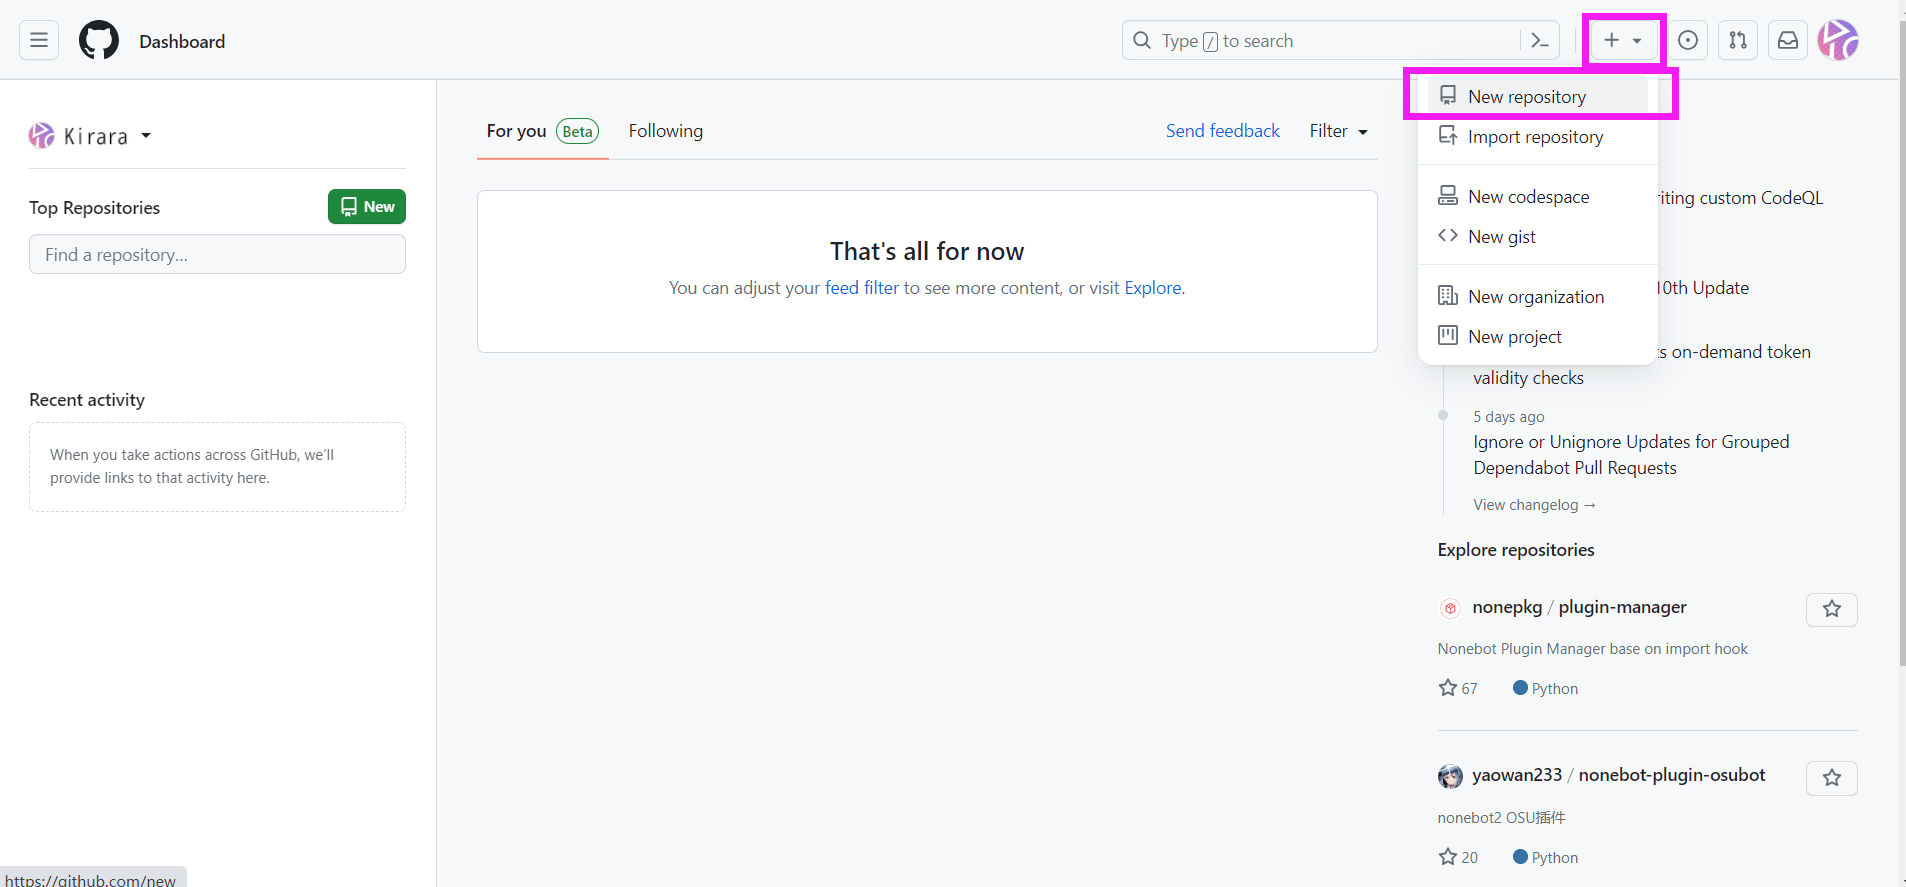Open the Issues icon in header
The image size is (1906, 887).
click(1688, 40)
